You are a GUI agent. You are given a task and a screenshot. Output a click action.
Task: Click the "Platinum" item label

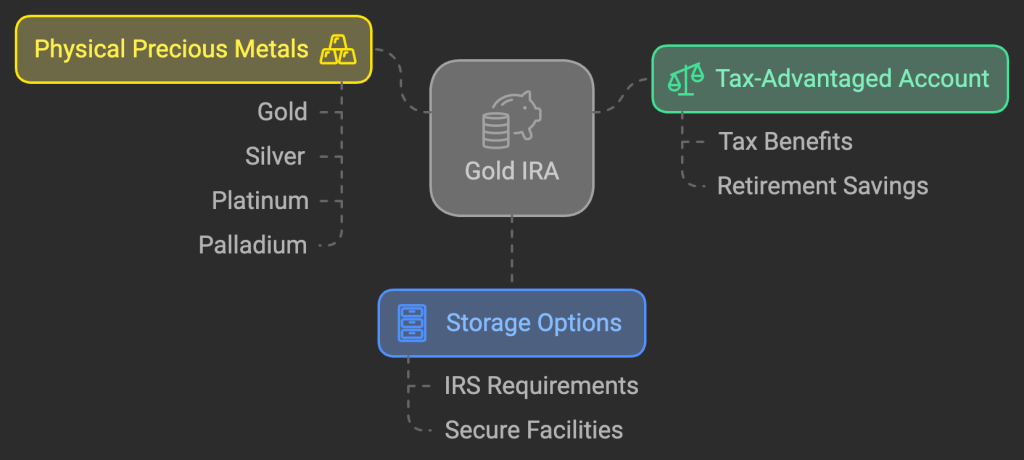tap(260, 201)
